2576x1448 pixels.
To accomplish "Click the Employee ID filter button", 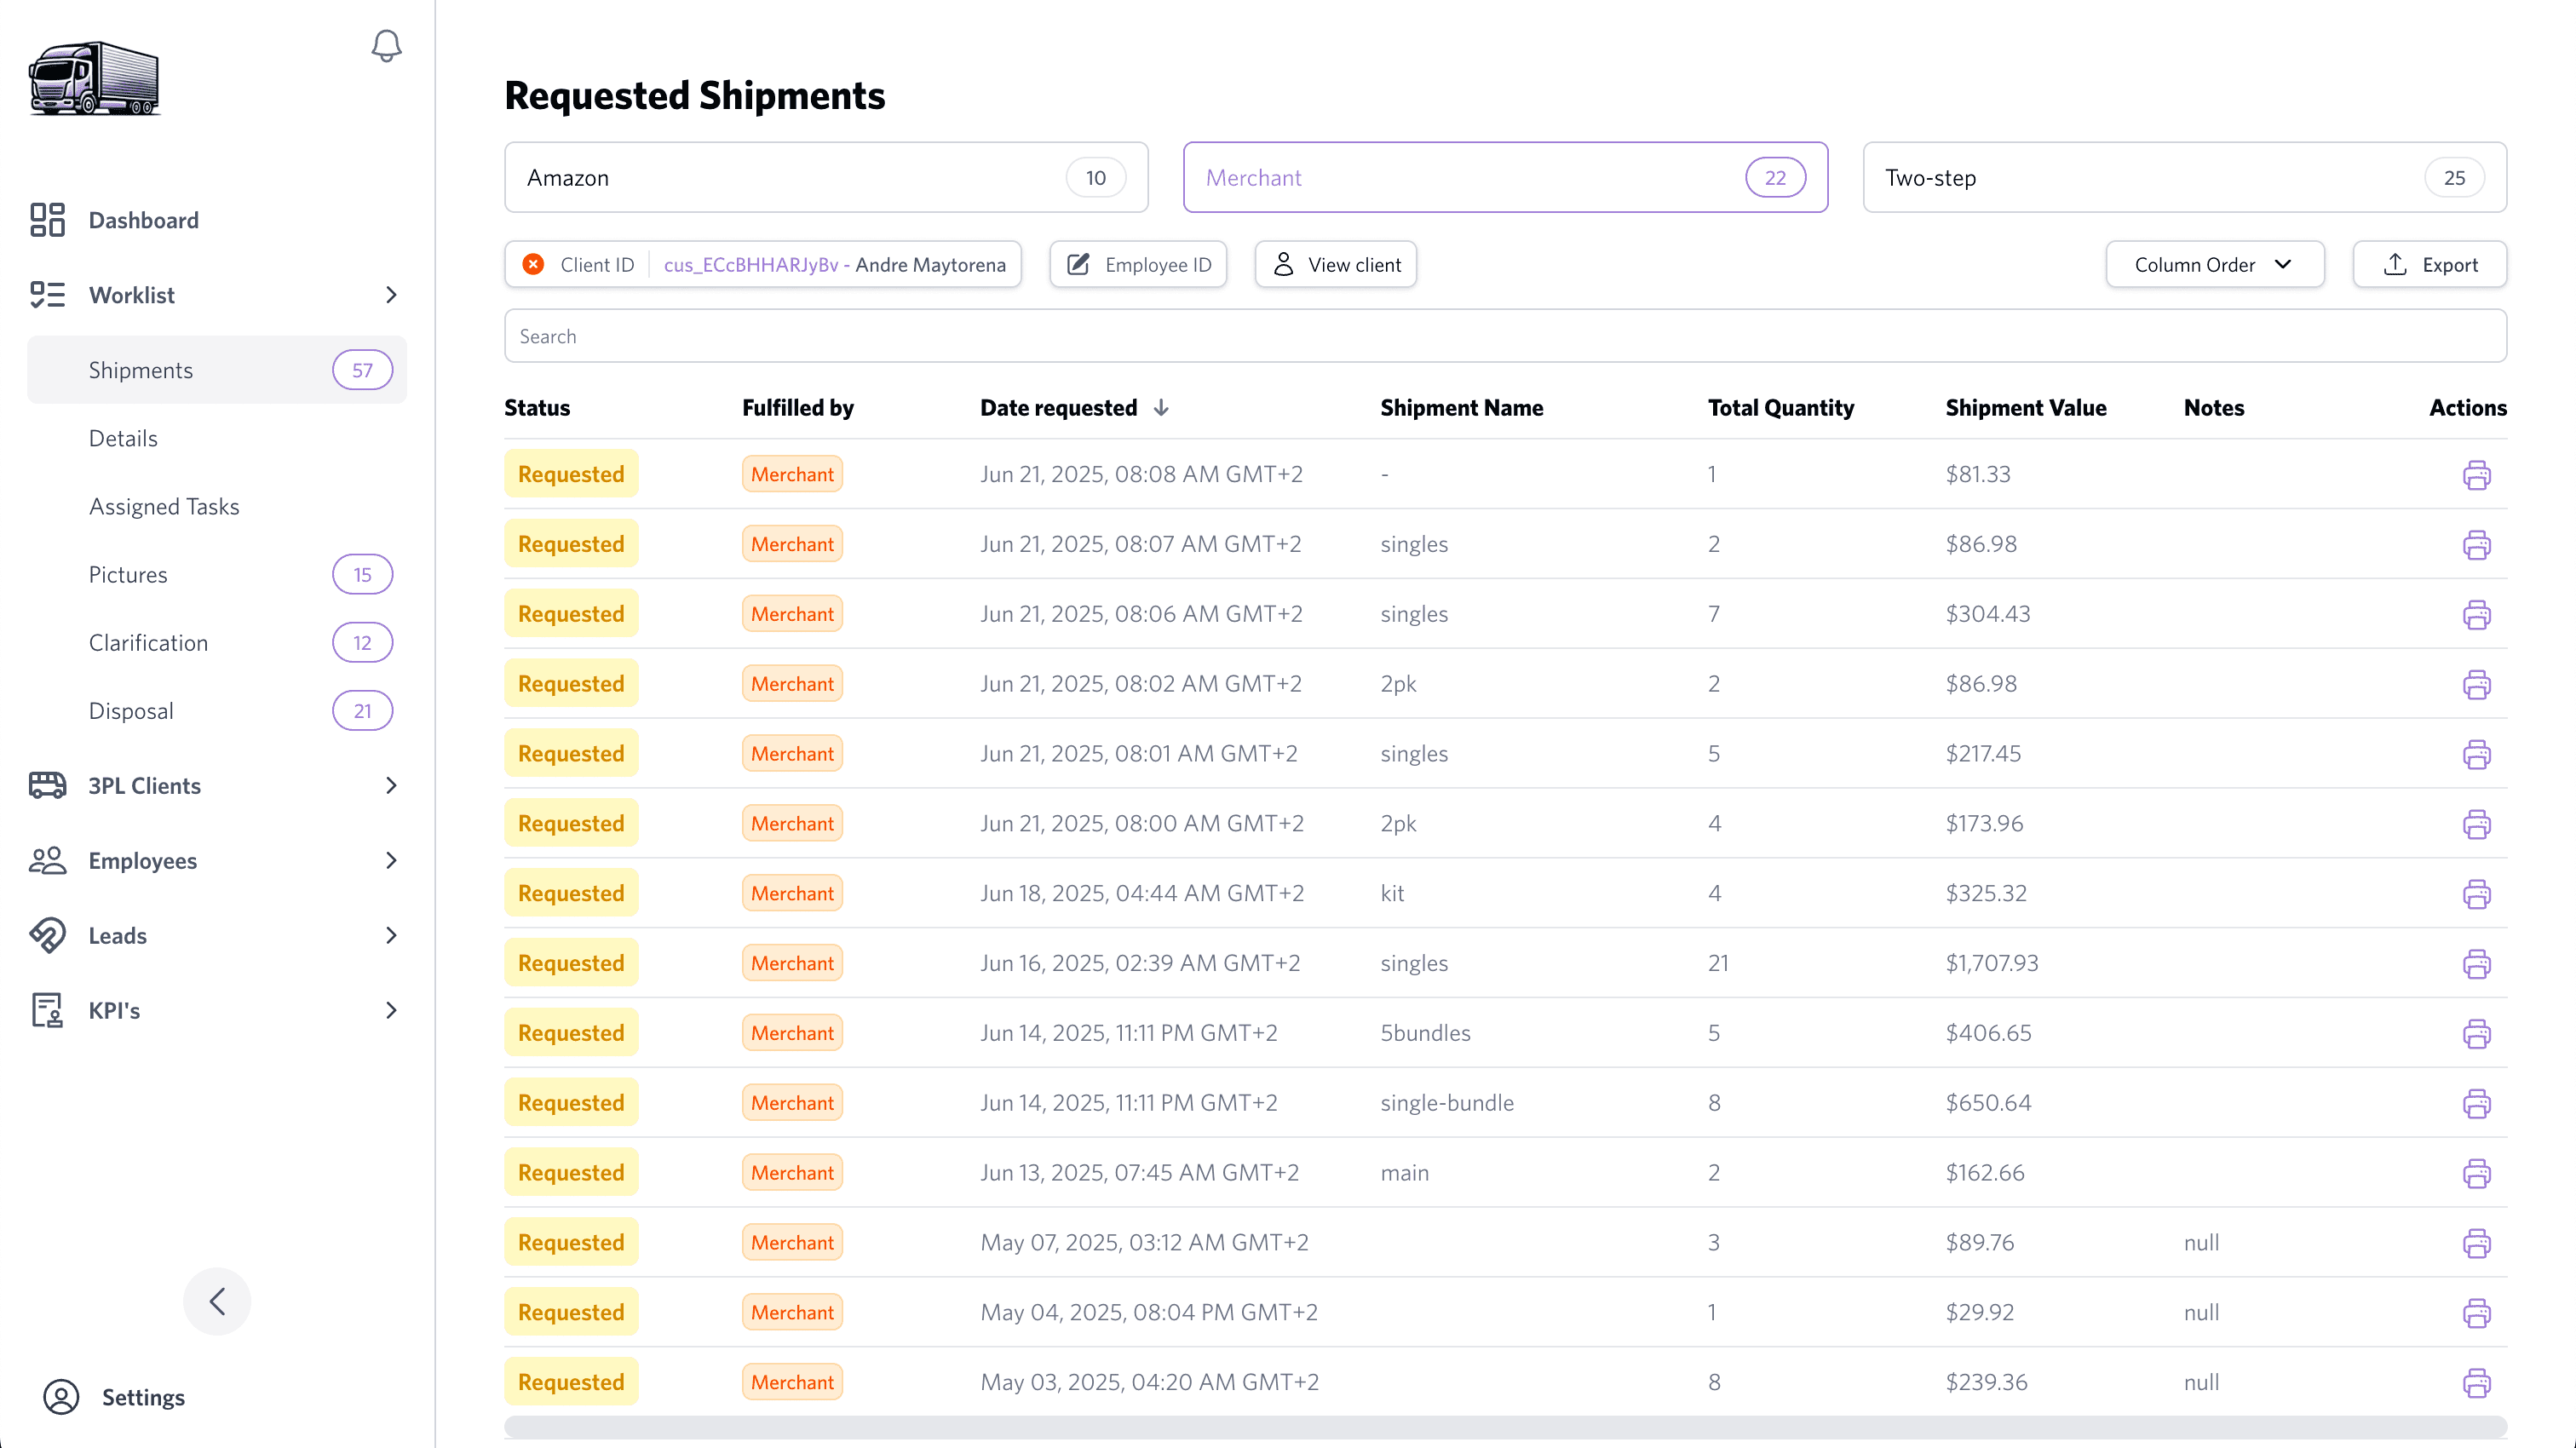I will (x=1138, y=265).
